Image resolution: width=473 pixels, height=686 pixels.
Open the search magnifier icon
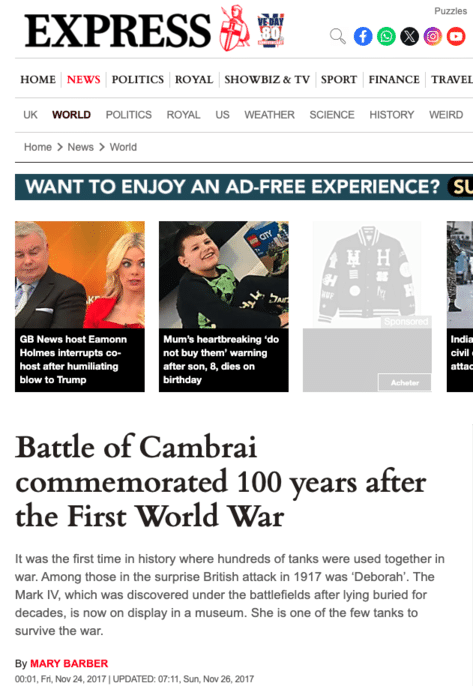pos(337,36)
